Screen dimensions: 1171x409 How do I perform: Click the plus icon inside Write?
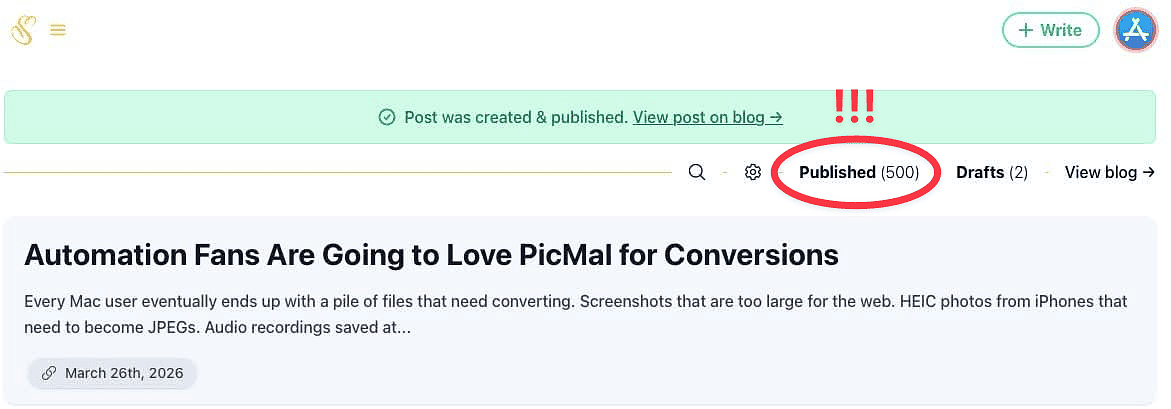tap(1025, 30)
